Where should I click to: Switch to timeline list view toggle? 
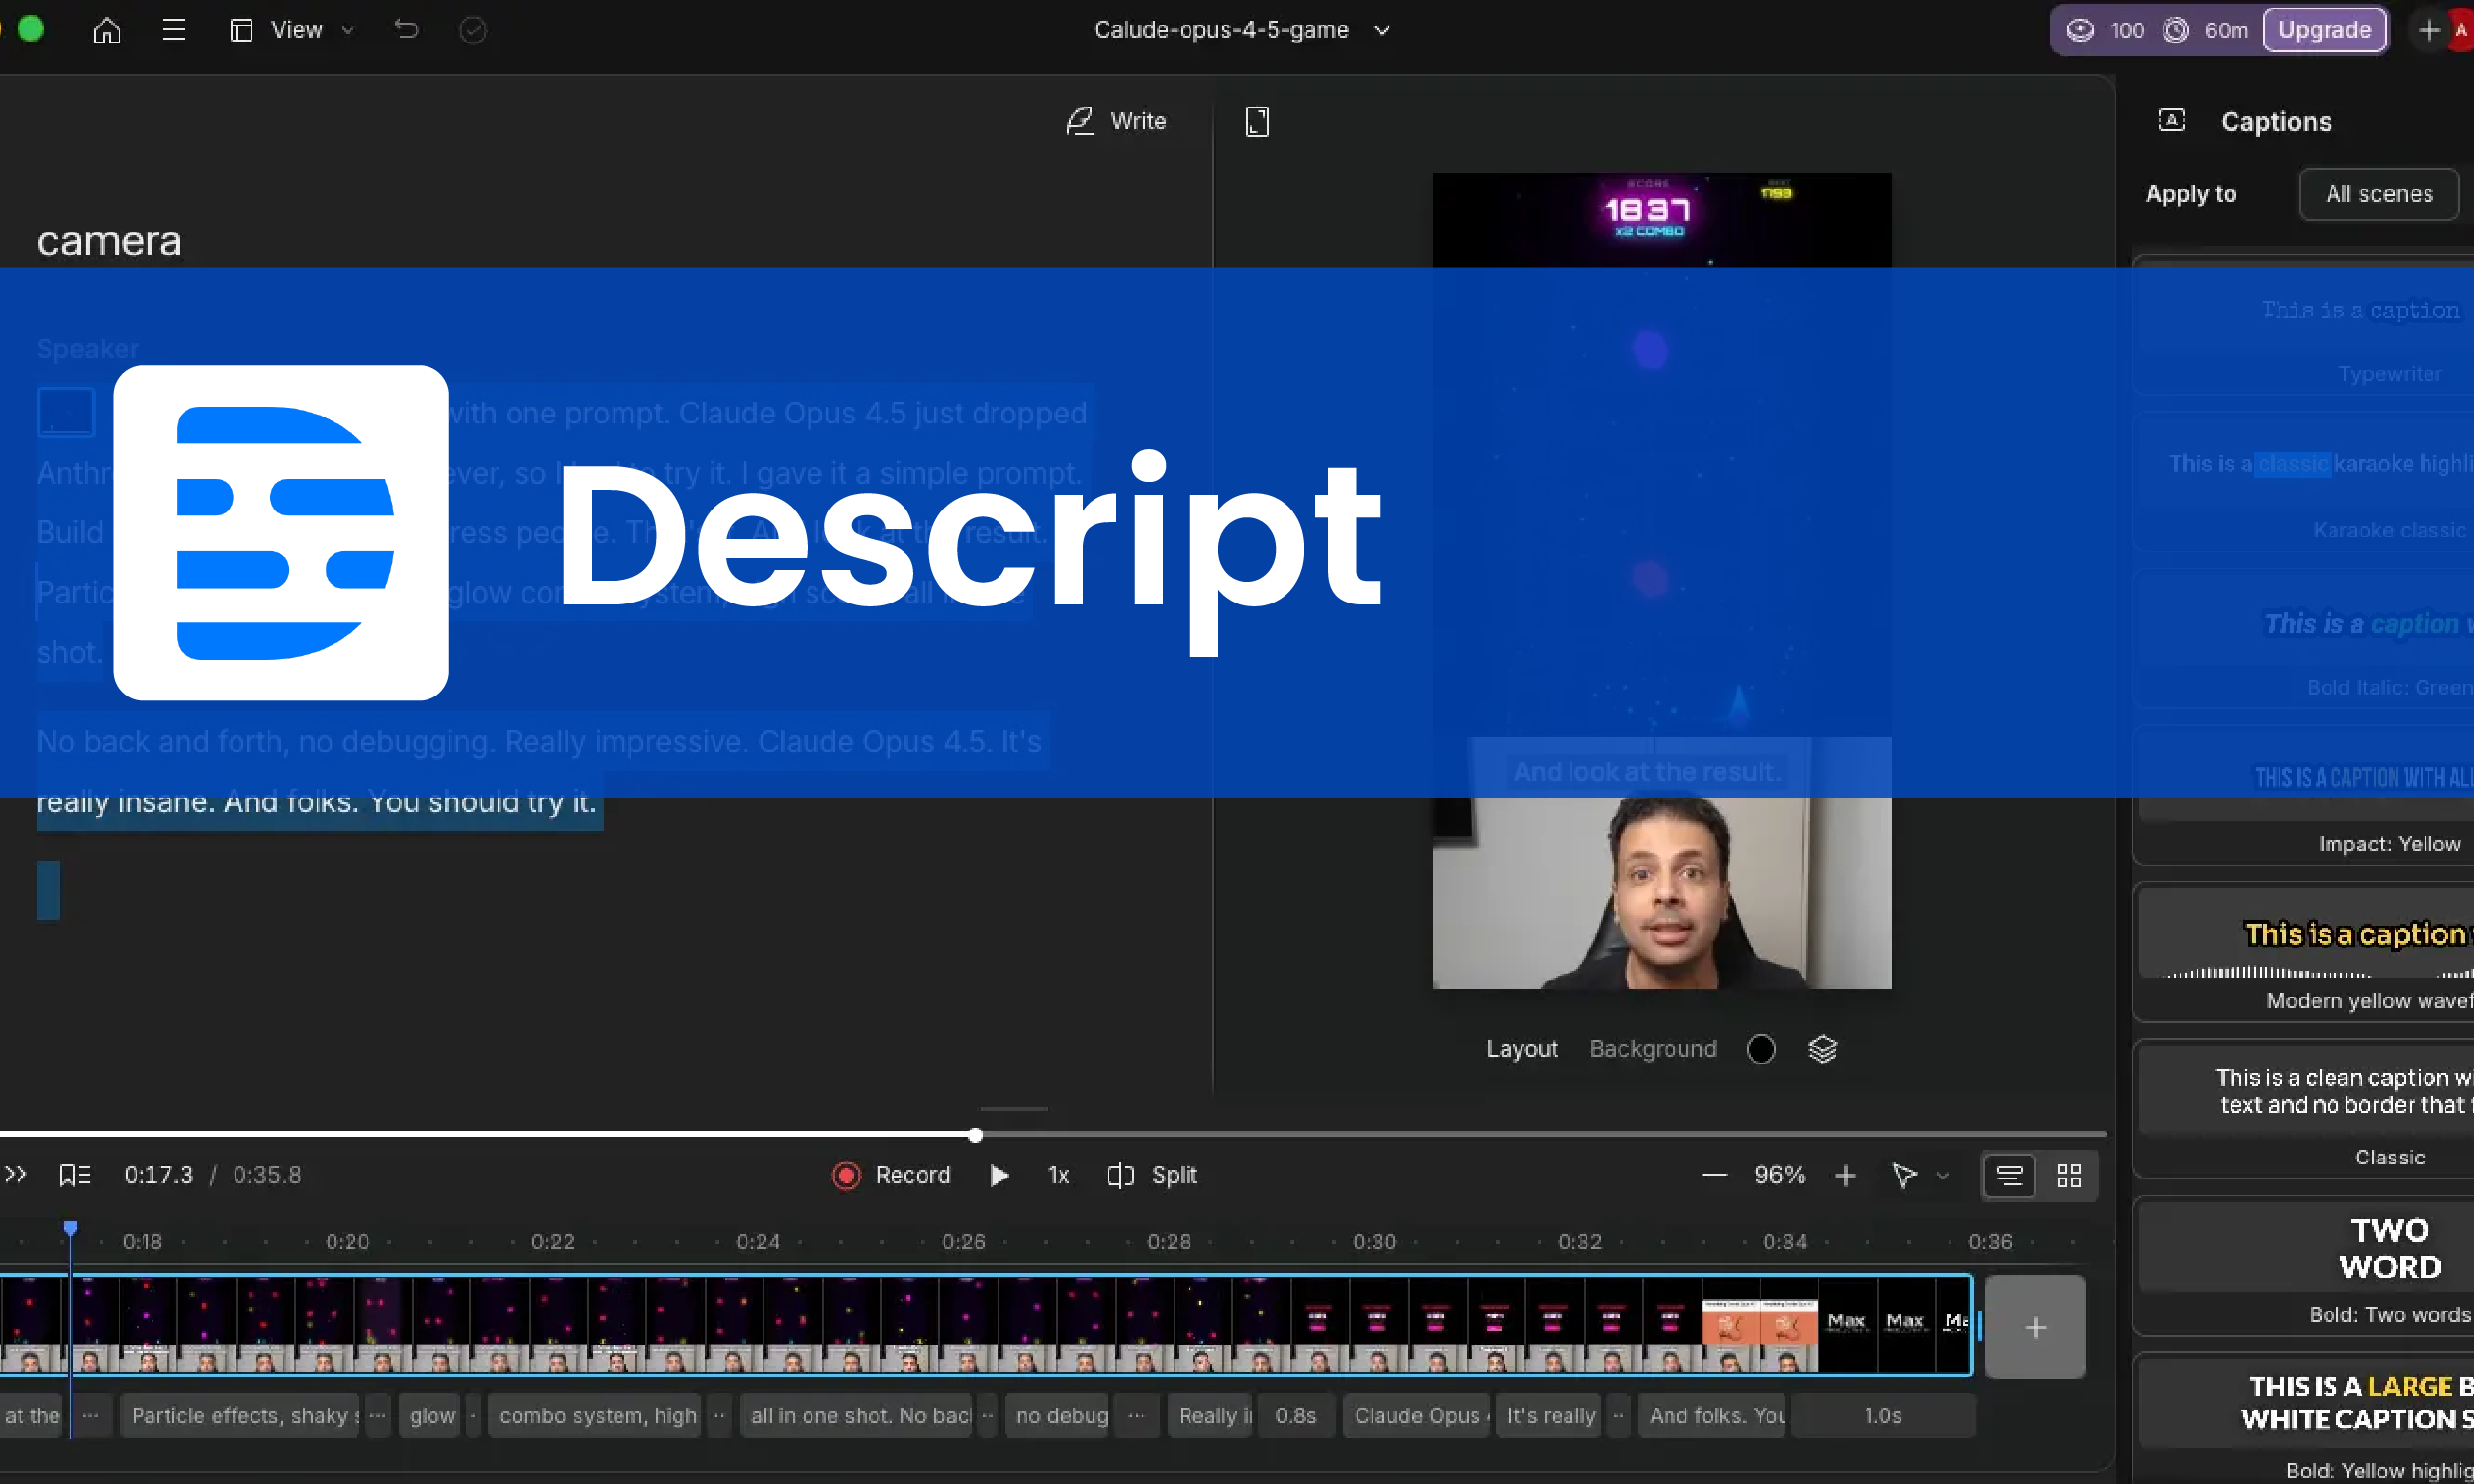[2009, 1175]
